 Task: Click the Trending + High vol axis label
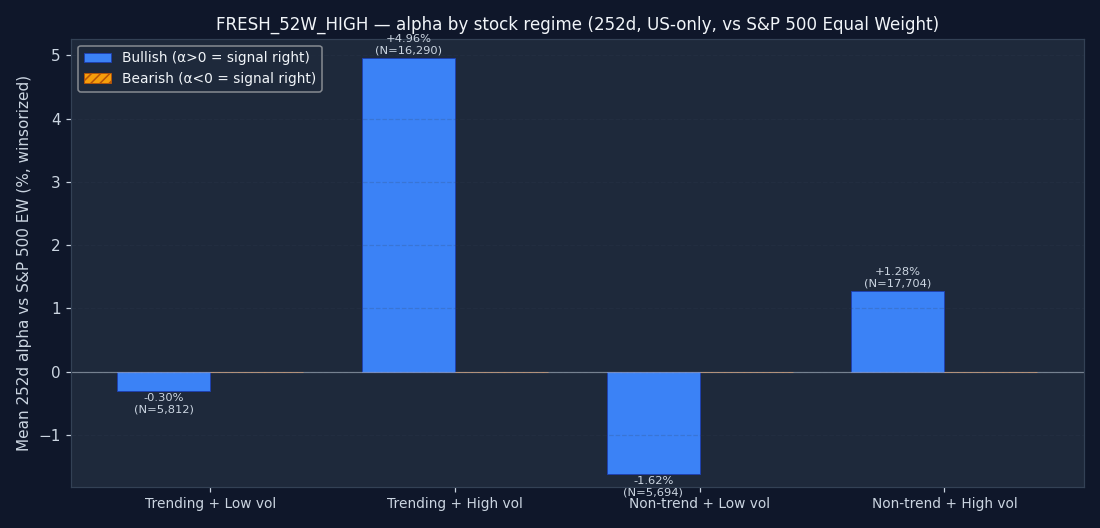point(455,504)
